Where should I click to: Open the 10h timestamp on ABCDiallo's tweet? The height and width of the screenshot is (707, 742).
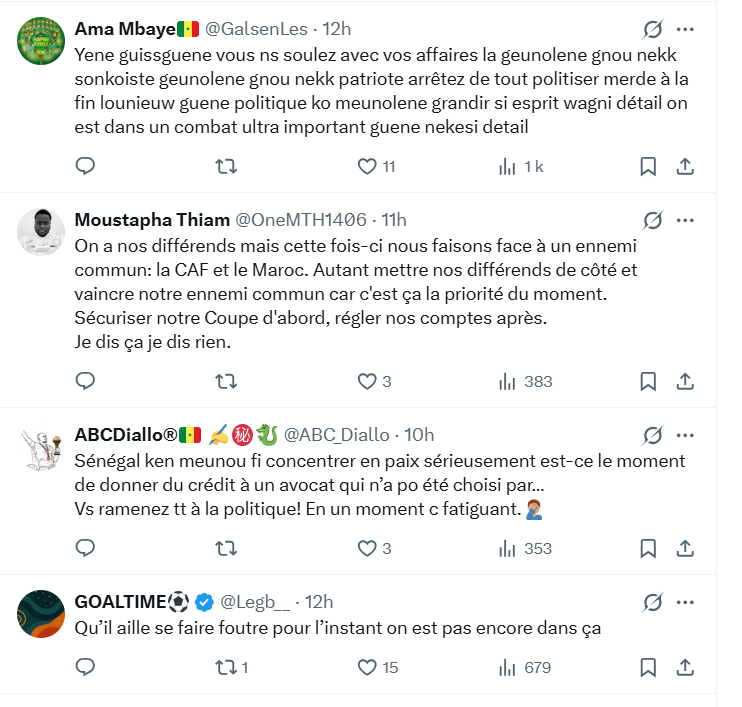pyautogui.click(x=420, y=434)
